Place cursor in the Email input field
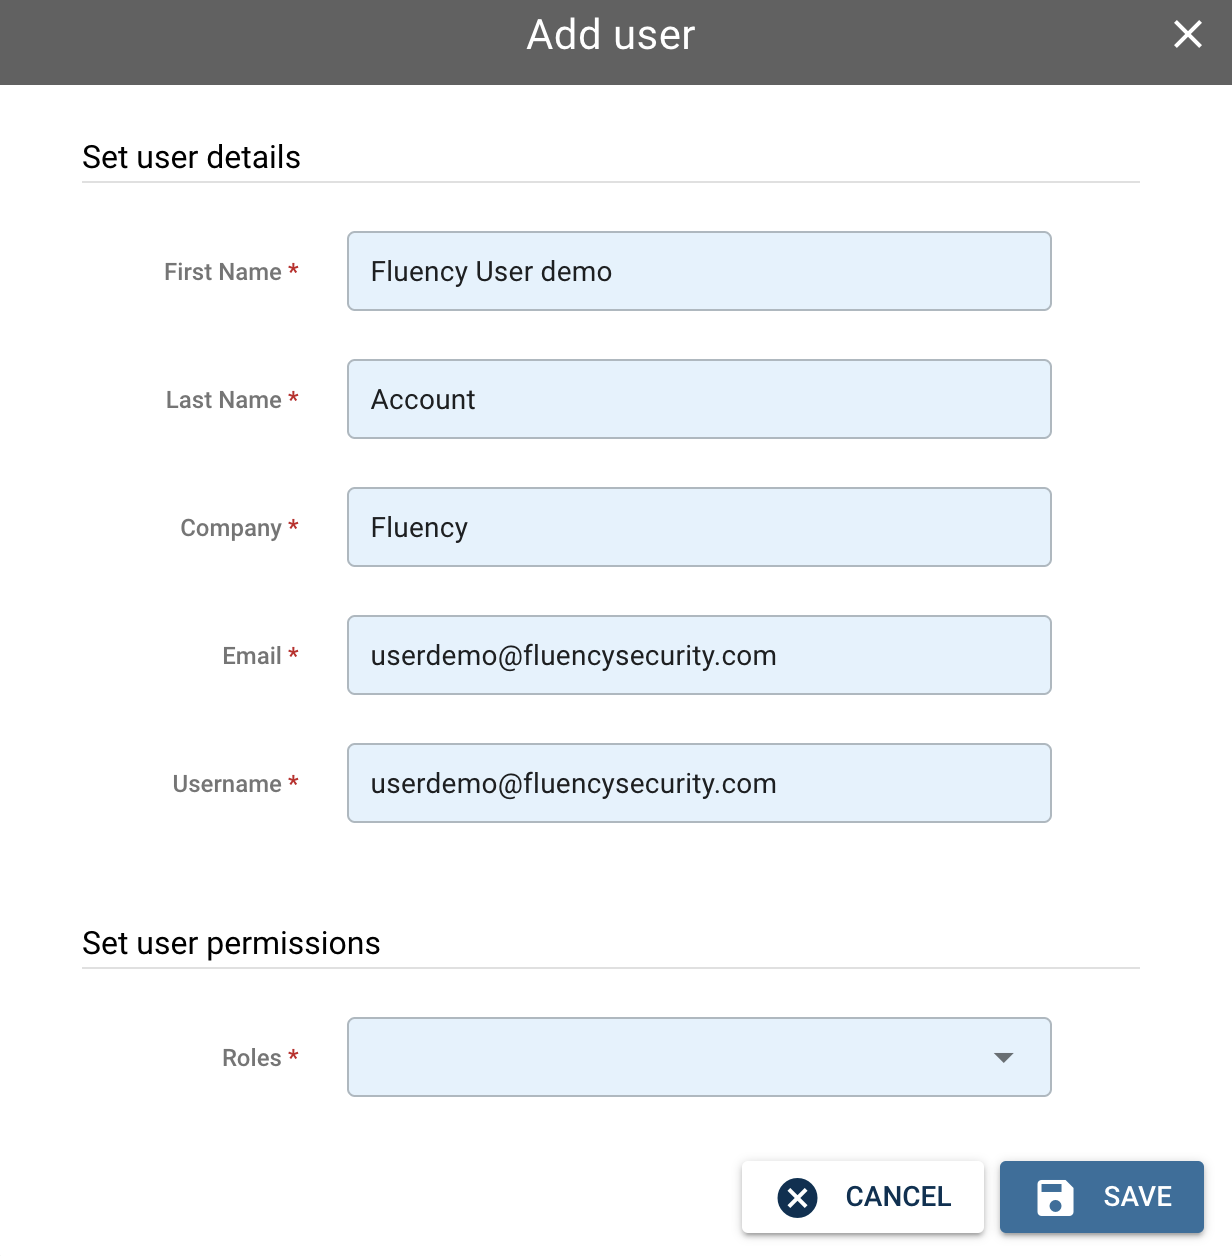Screen dimensions: 1232x1256 pos(699,655)
